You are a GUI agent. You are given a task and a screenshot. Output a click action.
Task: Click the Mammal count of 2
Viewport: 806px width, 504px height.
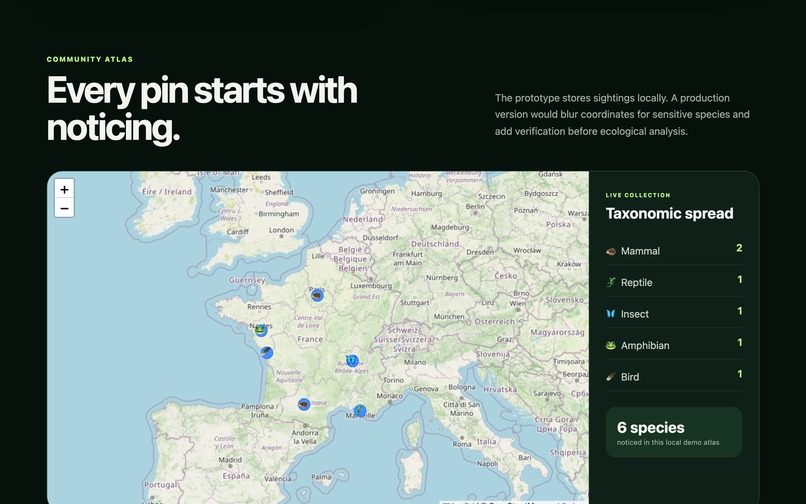pos(739,248)
